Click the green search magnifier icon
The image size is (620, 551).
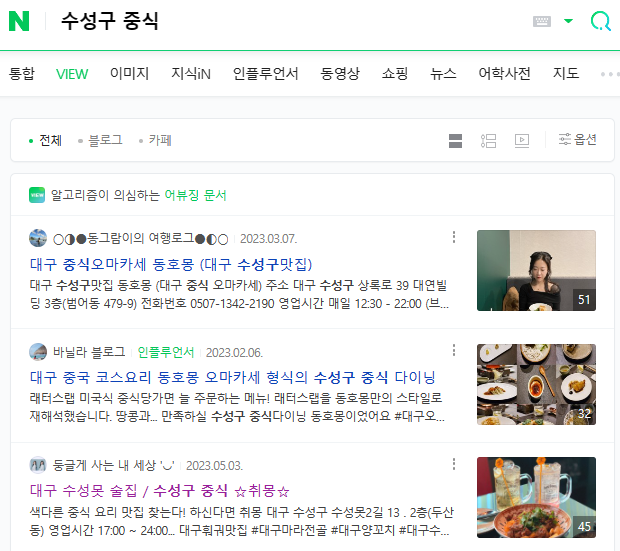tap(600, 21)
